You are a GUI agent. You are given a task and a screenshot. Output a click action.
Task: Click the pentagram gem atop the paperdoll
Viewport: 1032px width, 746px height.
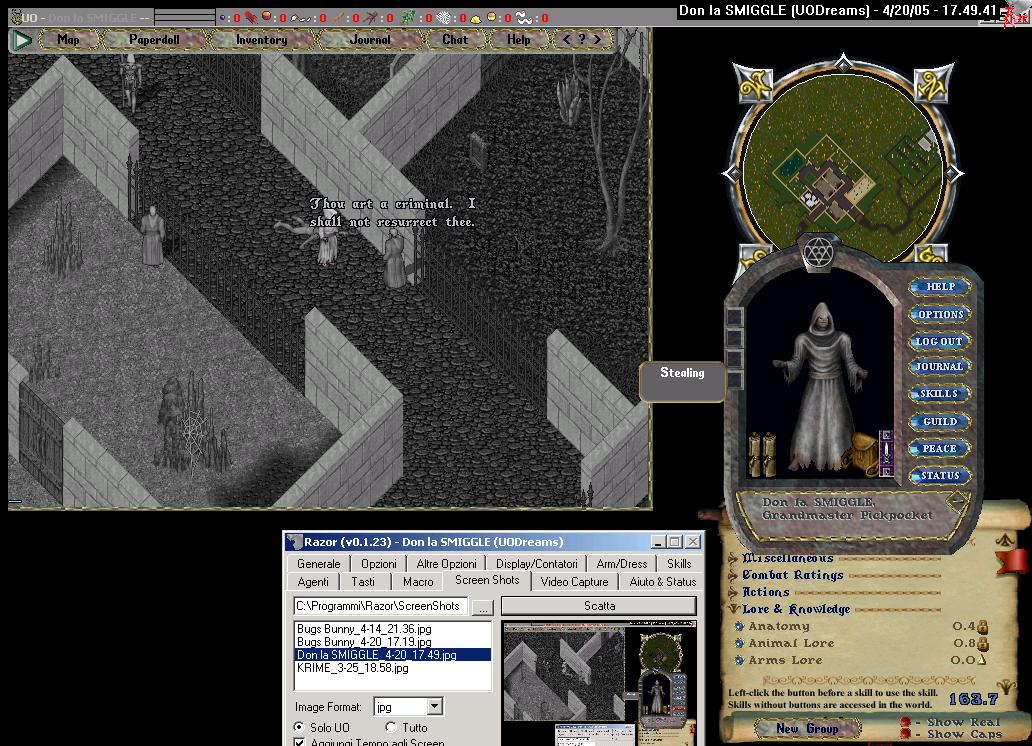[818, 252]
